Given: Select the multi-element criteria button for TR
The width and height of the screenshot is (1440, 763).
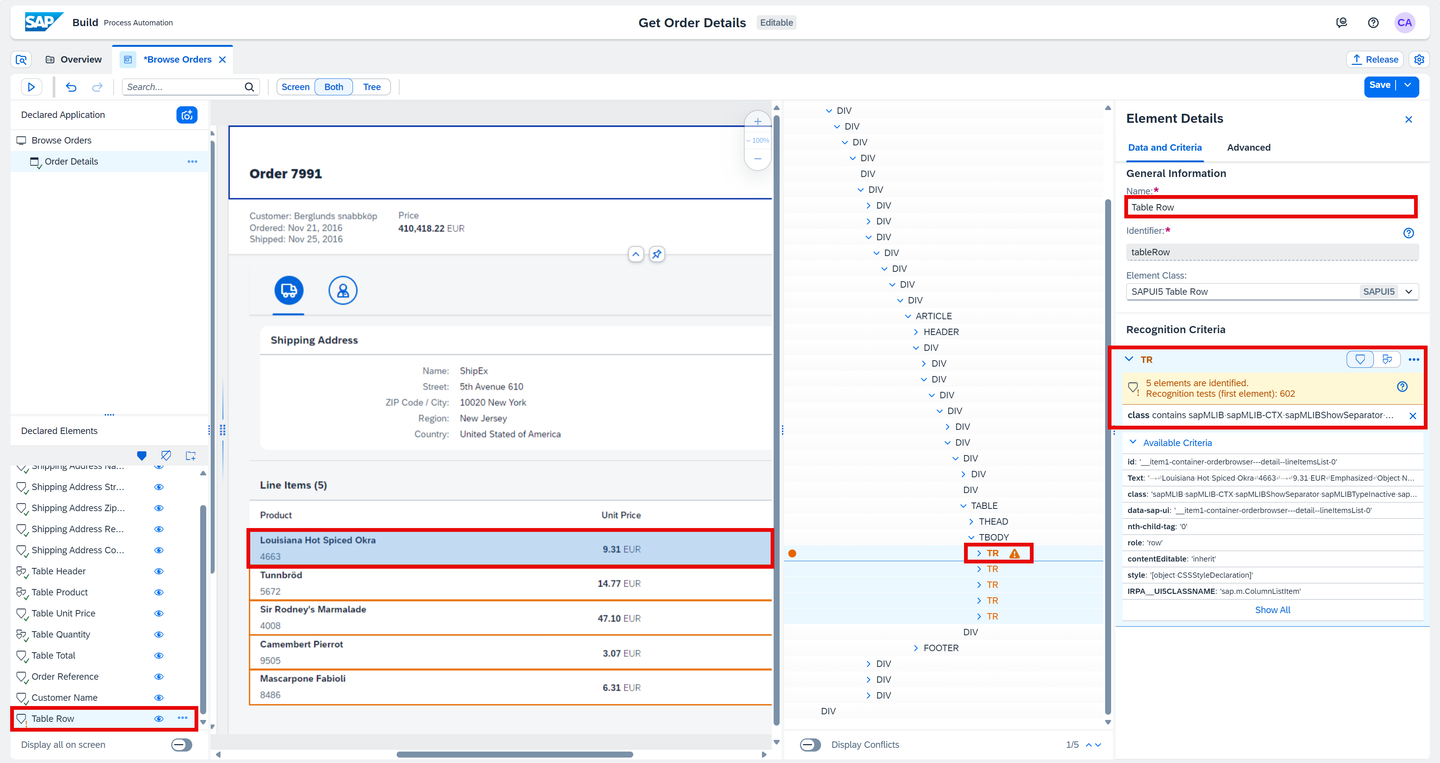Looking at the screenshot, I should [1387, 359].
